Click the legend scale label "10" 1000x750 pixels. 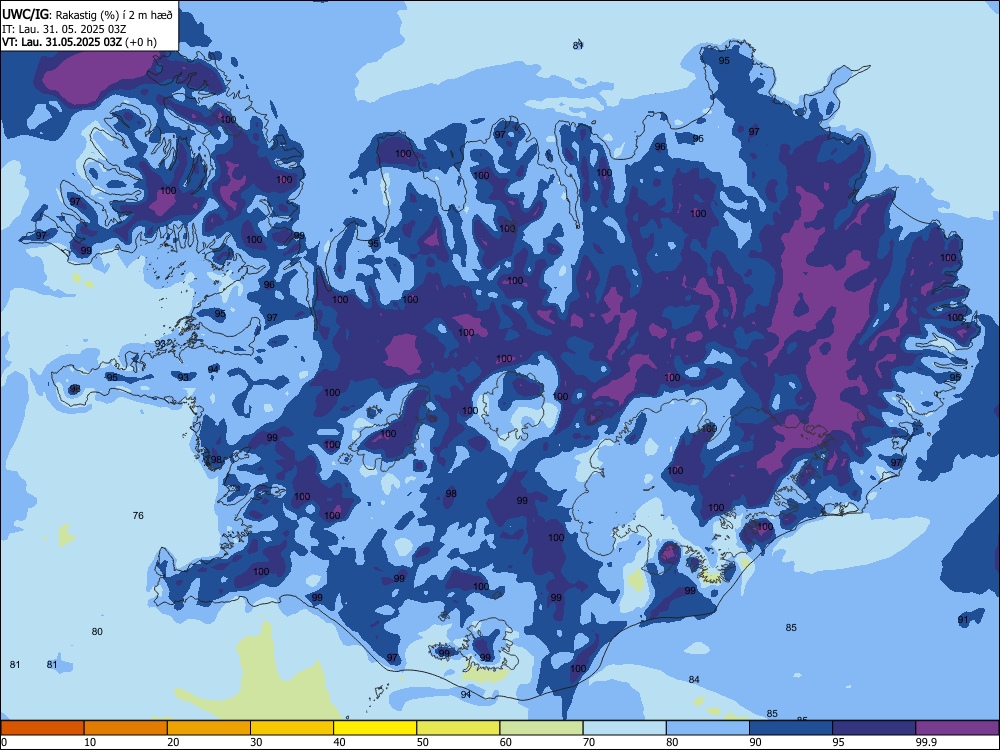[90, 742]
